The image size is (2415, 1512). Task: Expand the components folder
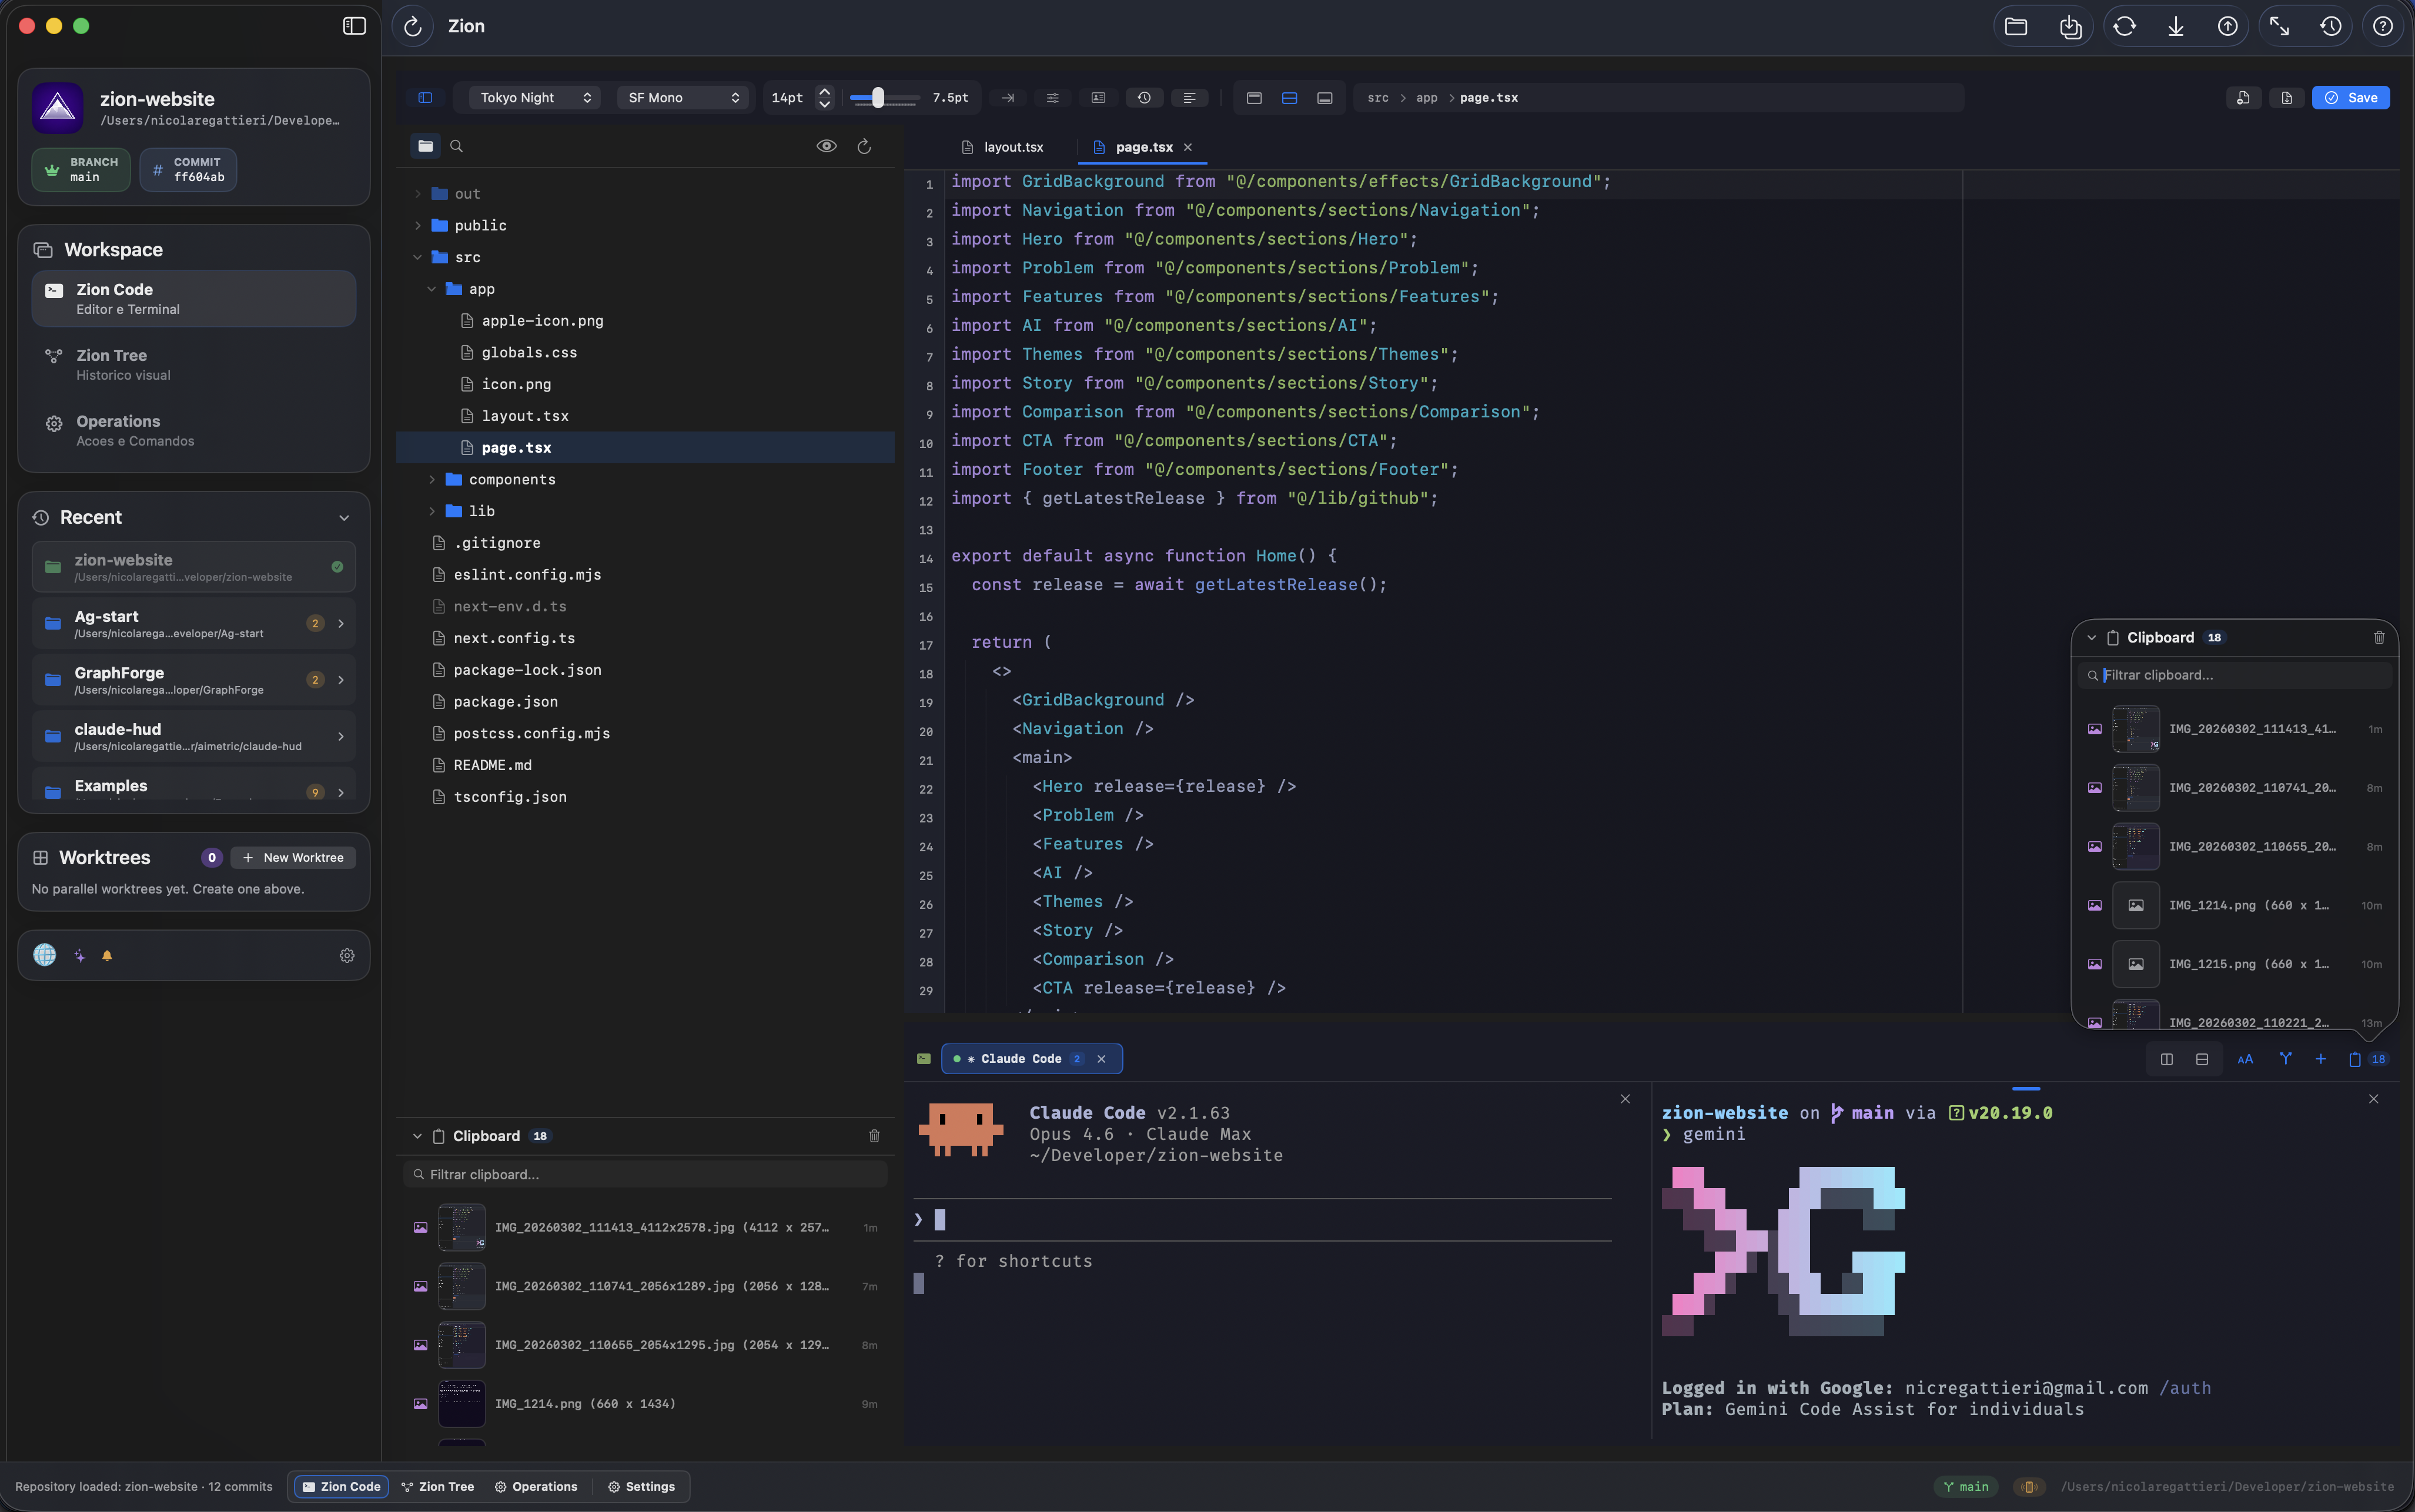point(431,480)
